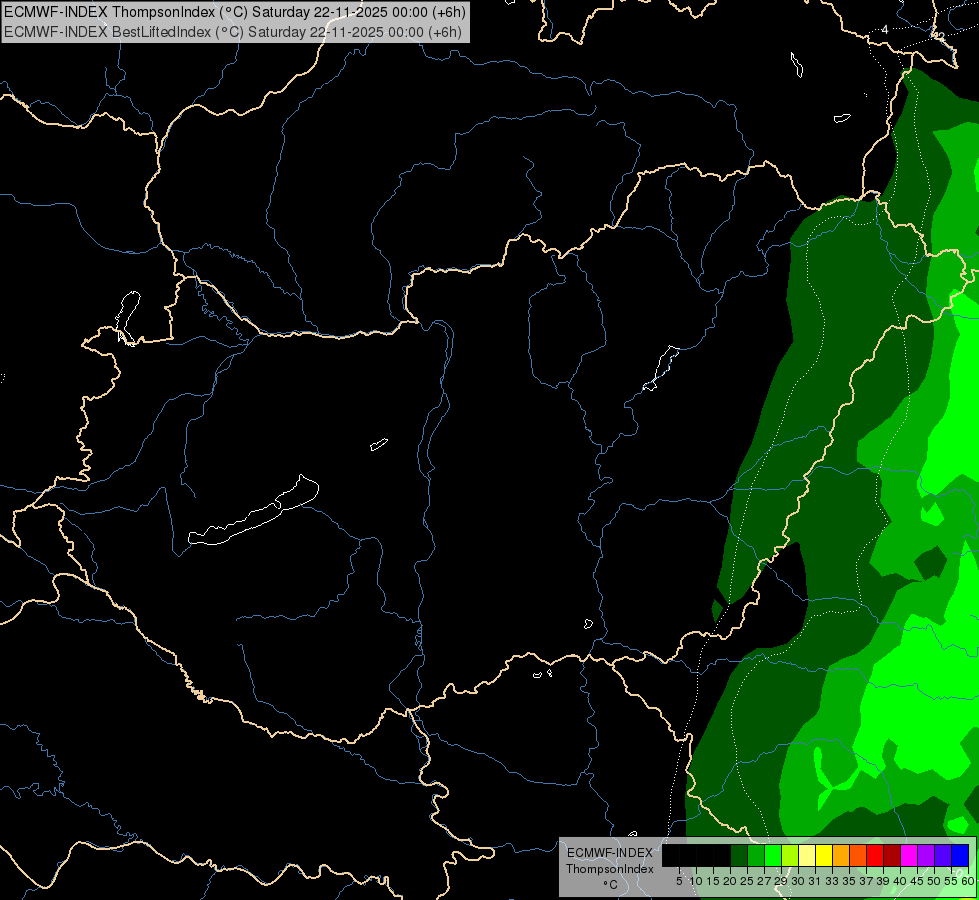Click the legend value 29

(x=780, y=881)
